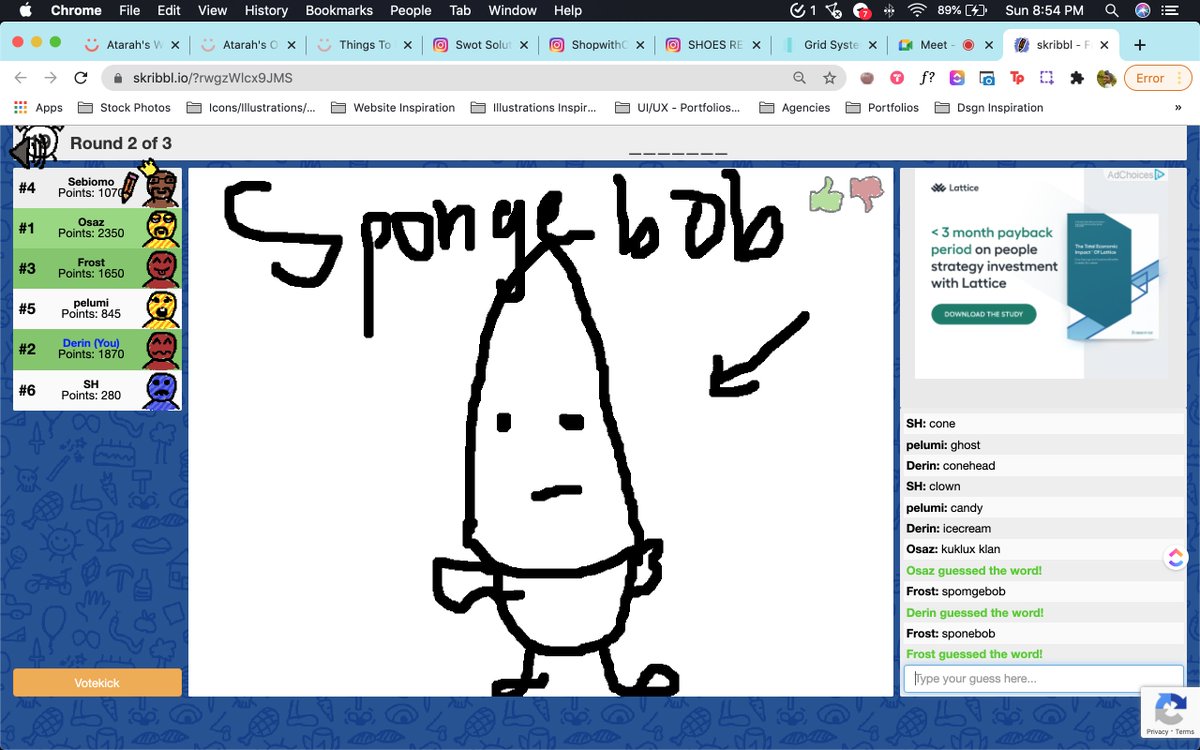Screen dimensions: 1200x750
Task: Open AdChoices info icon
Action: coord(1159,174)
